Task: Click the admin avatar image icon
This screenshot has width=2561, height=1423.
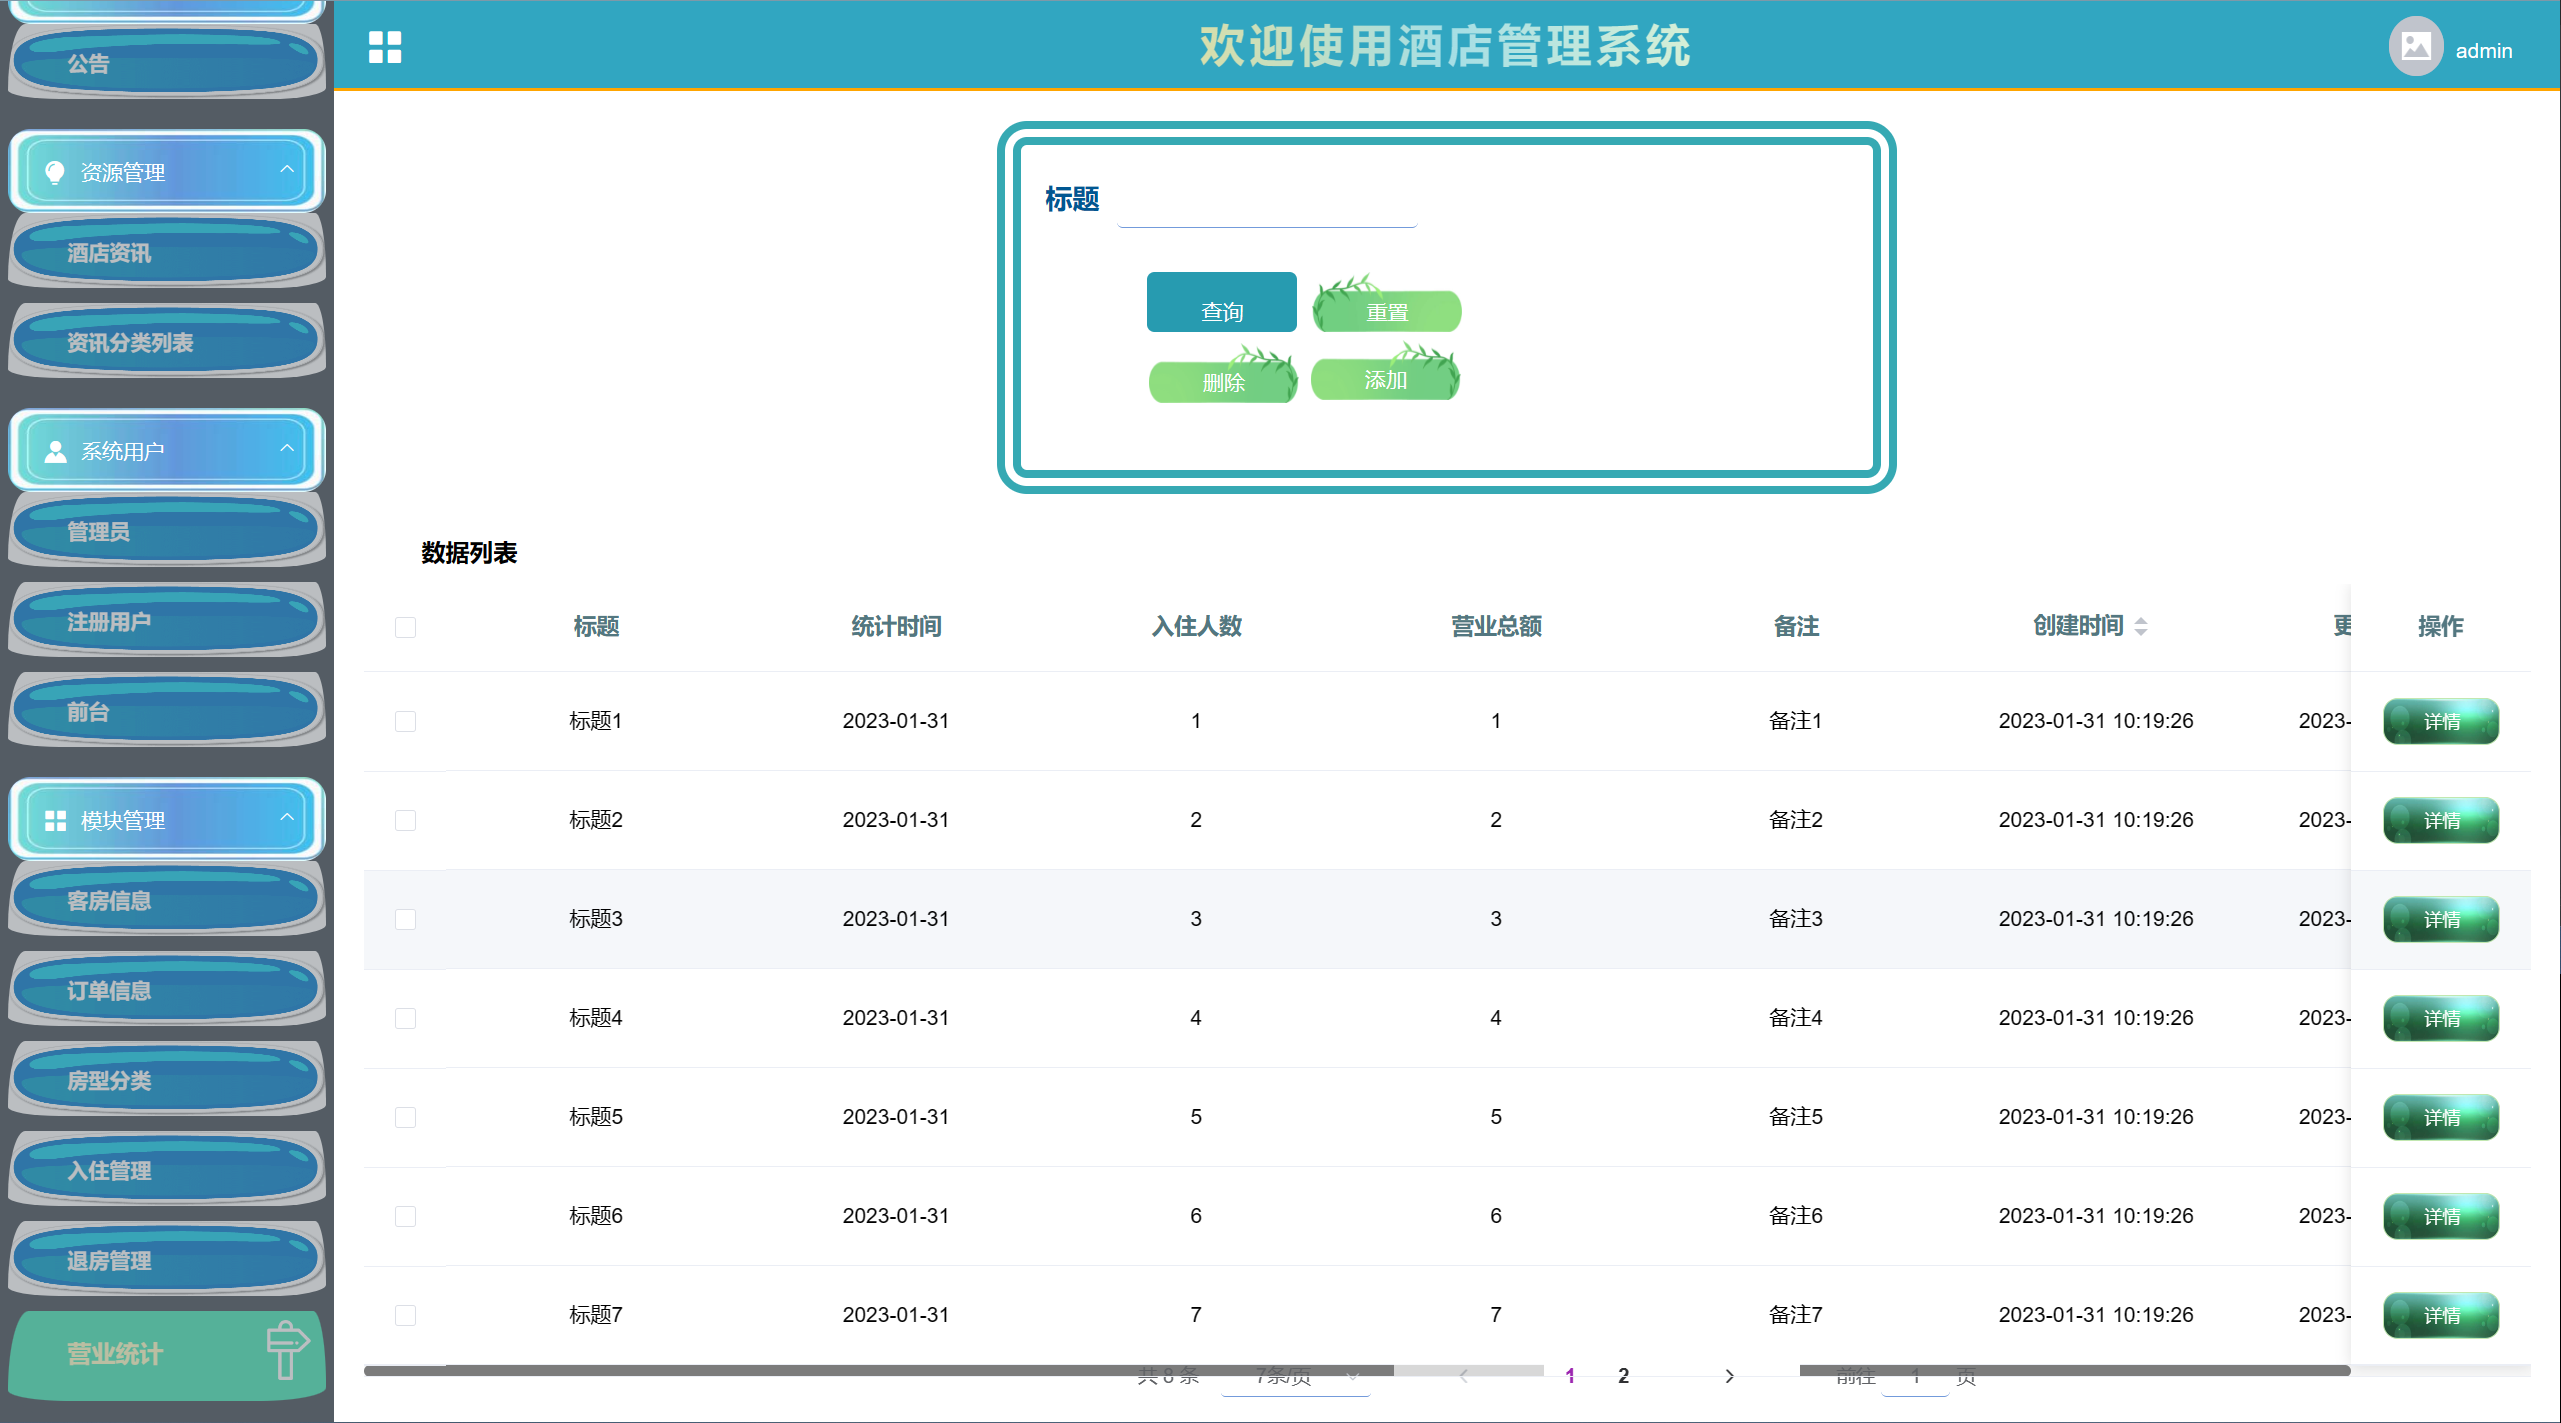Action: [2415, 47]
